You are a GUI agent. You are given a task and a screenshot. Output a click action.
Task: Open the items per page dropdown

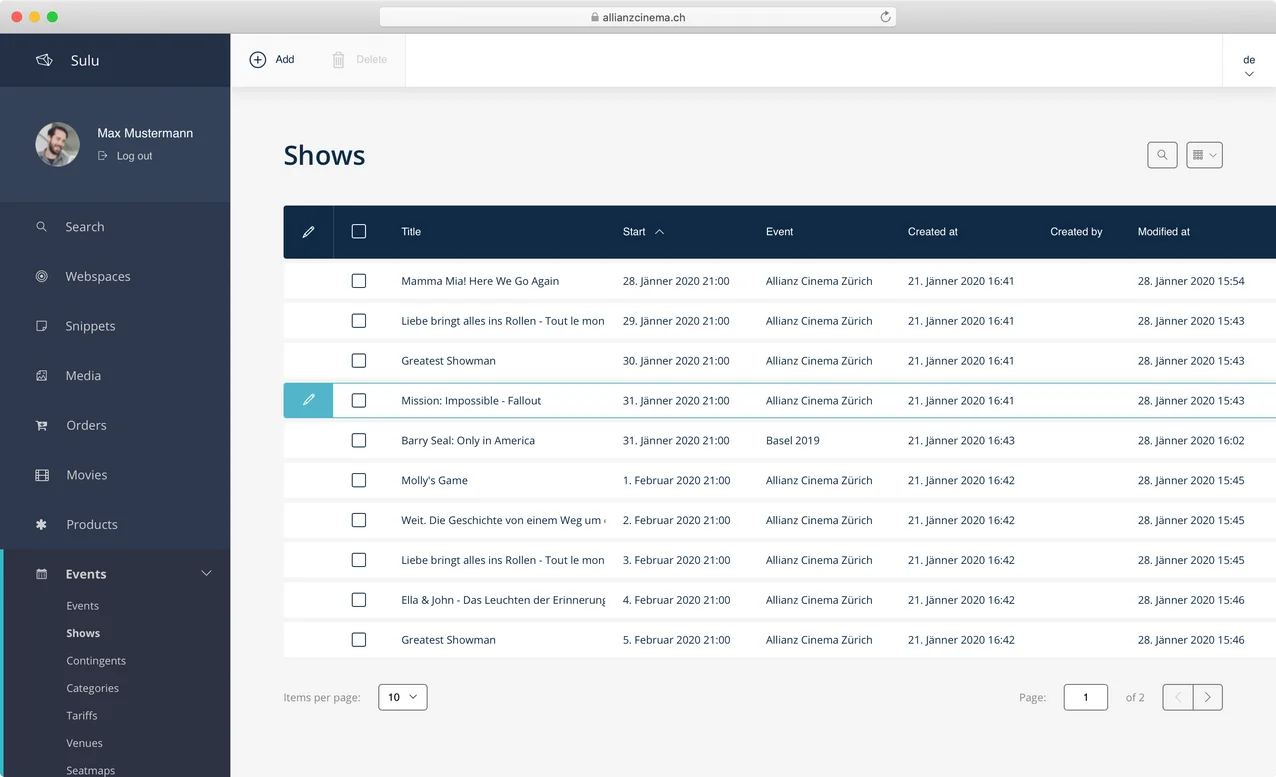point(402,697)
